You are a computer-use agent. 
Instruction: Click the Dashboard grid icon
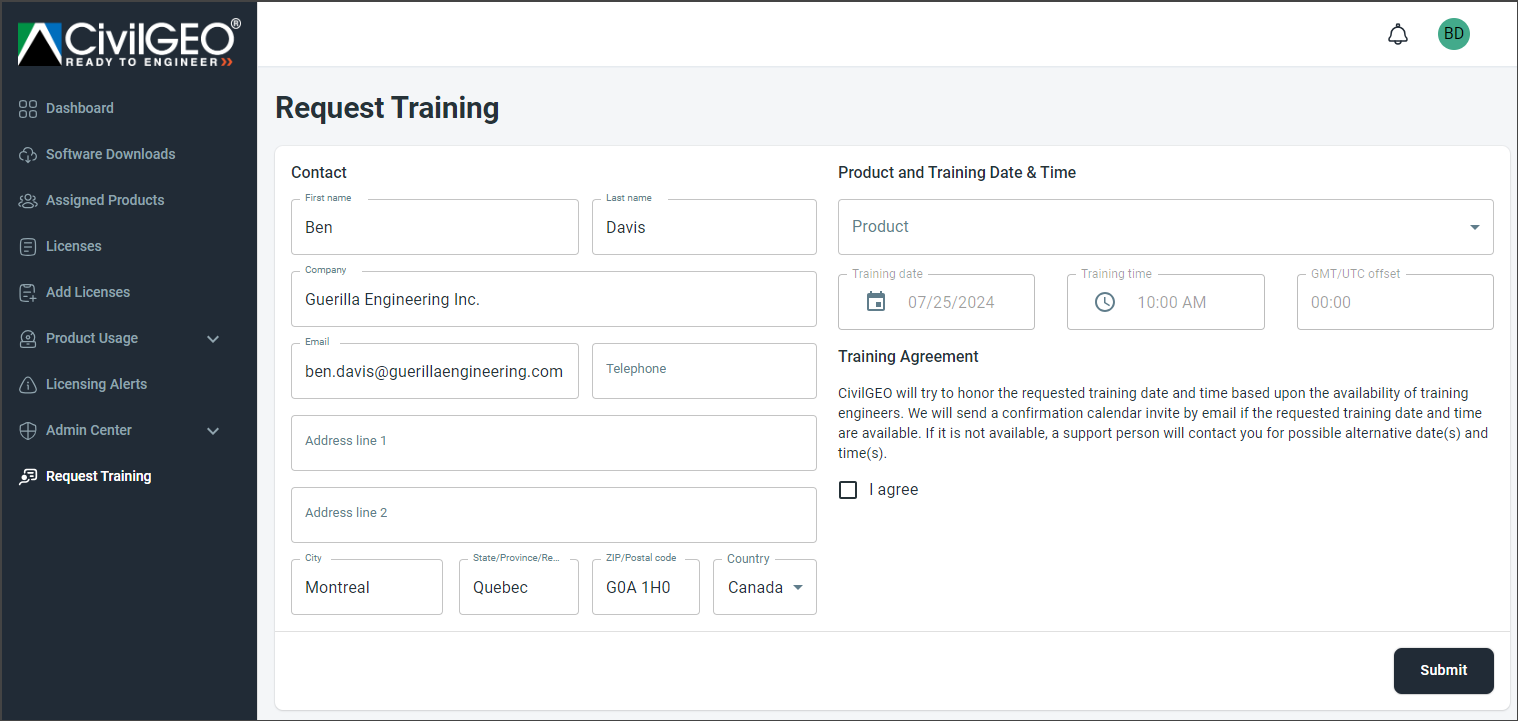pos(28,108)
